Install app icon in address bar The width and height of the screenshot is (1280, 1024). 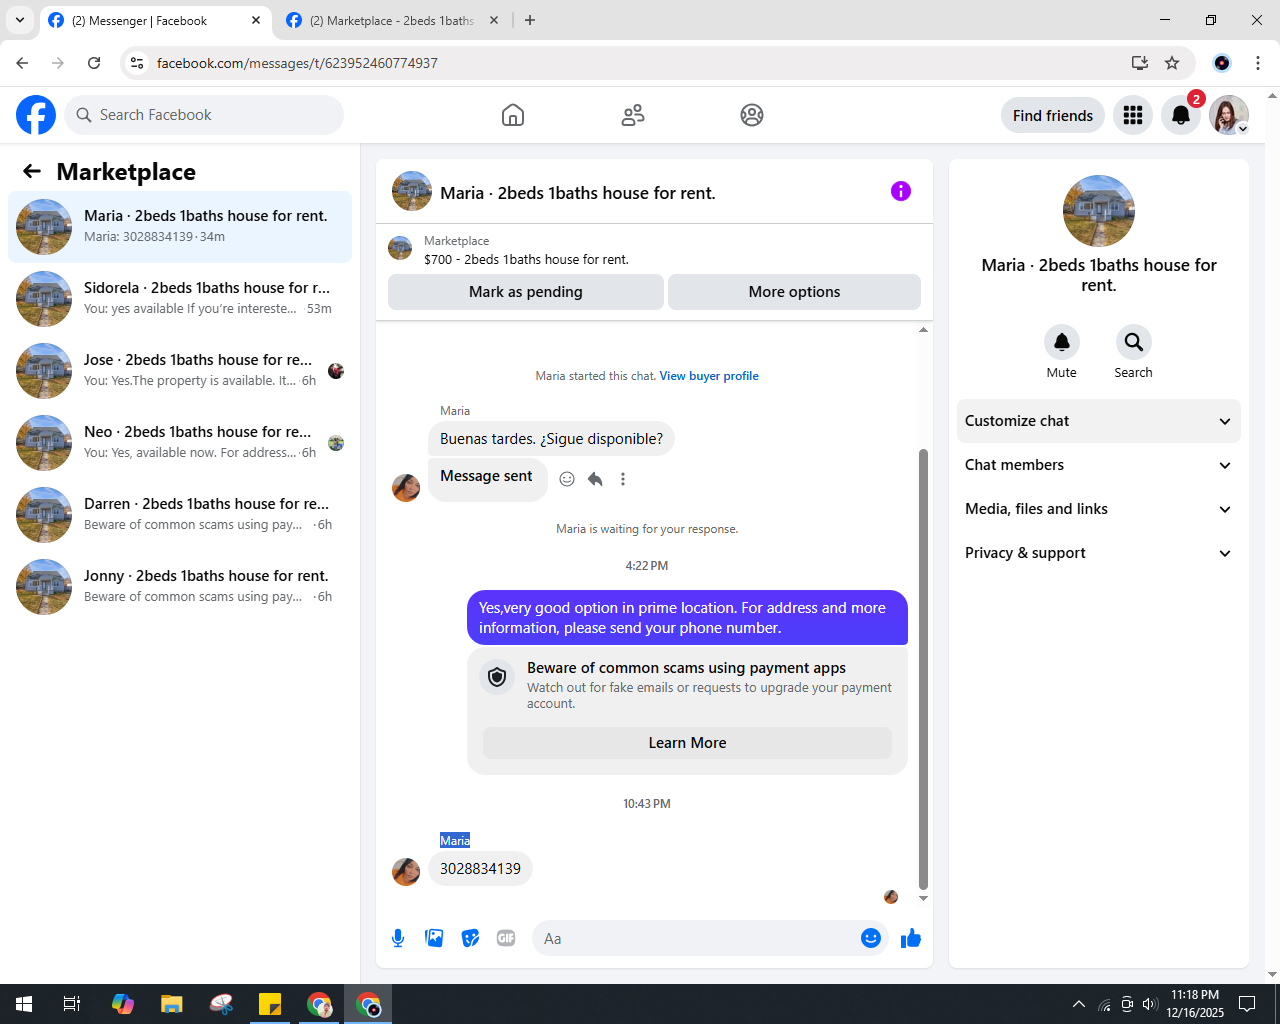point(1140,63)
